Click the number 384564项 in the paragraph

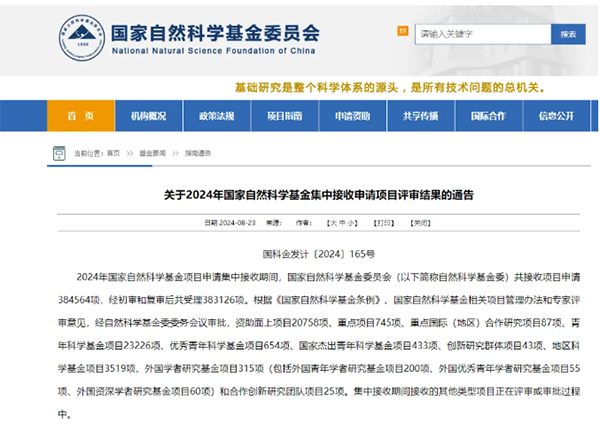79,300
